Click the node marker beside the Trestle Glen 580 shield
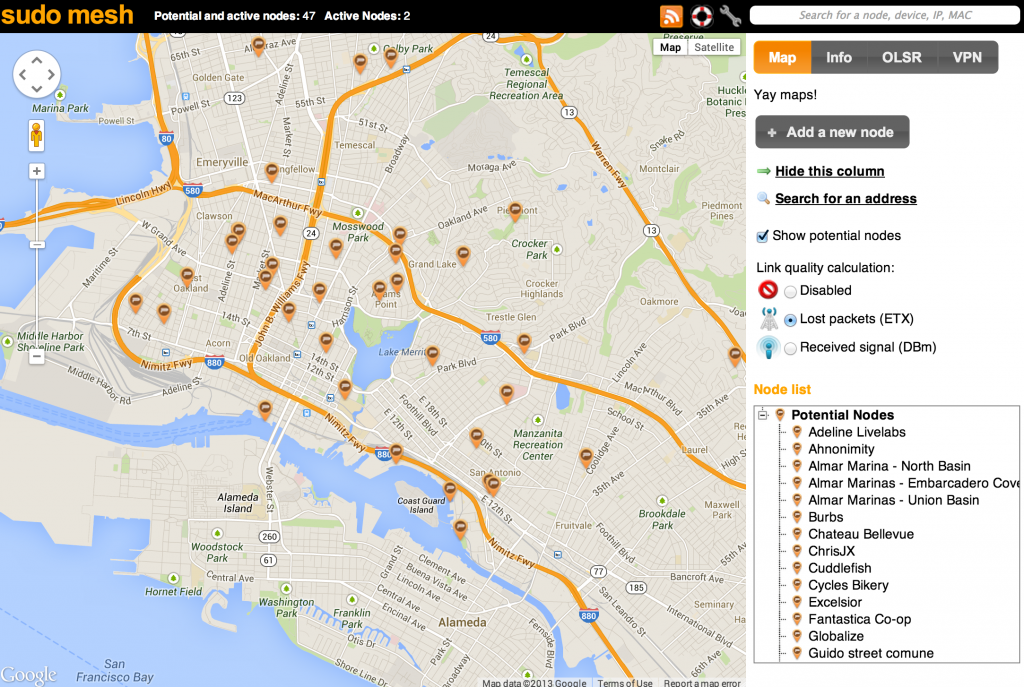 pos(524,342)
